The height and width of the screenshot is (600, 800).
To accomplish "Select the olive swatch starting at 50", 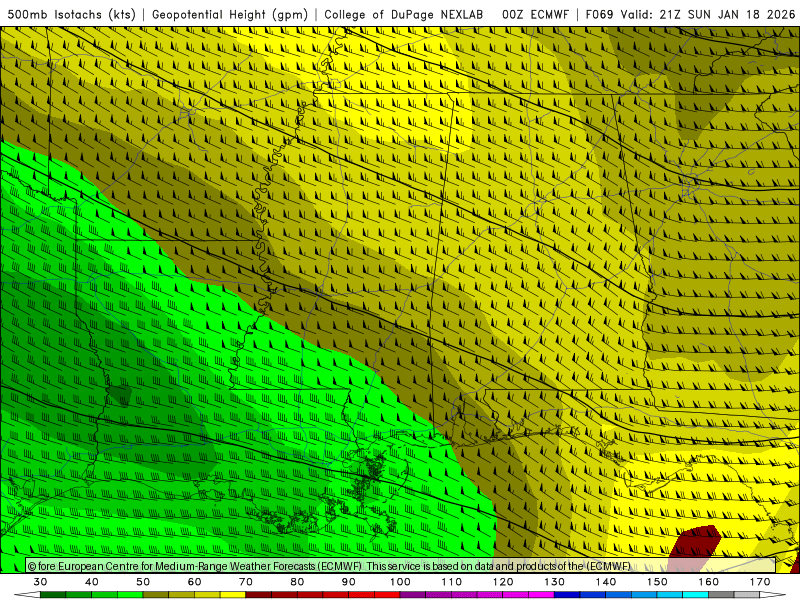I will tap(156, 595).
